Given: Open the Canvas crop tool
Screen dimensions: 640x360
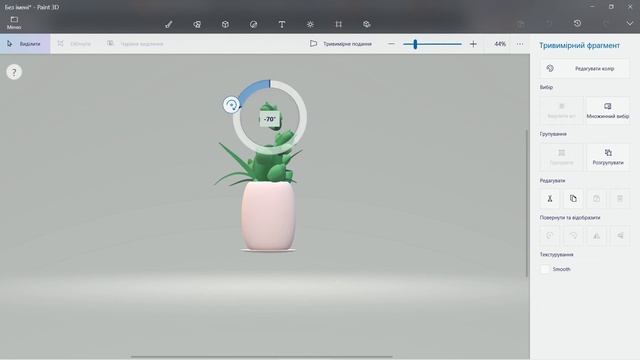Looking at the screenshot, I should 338,24.
